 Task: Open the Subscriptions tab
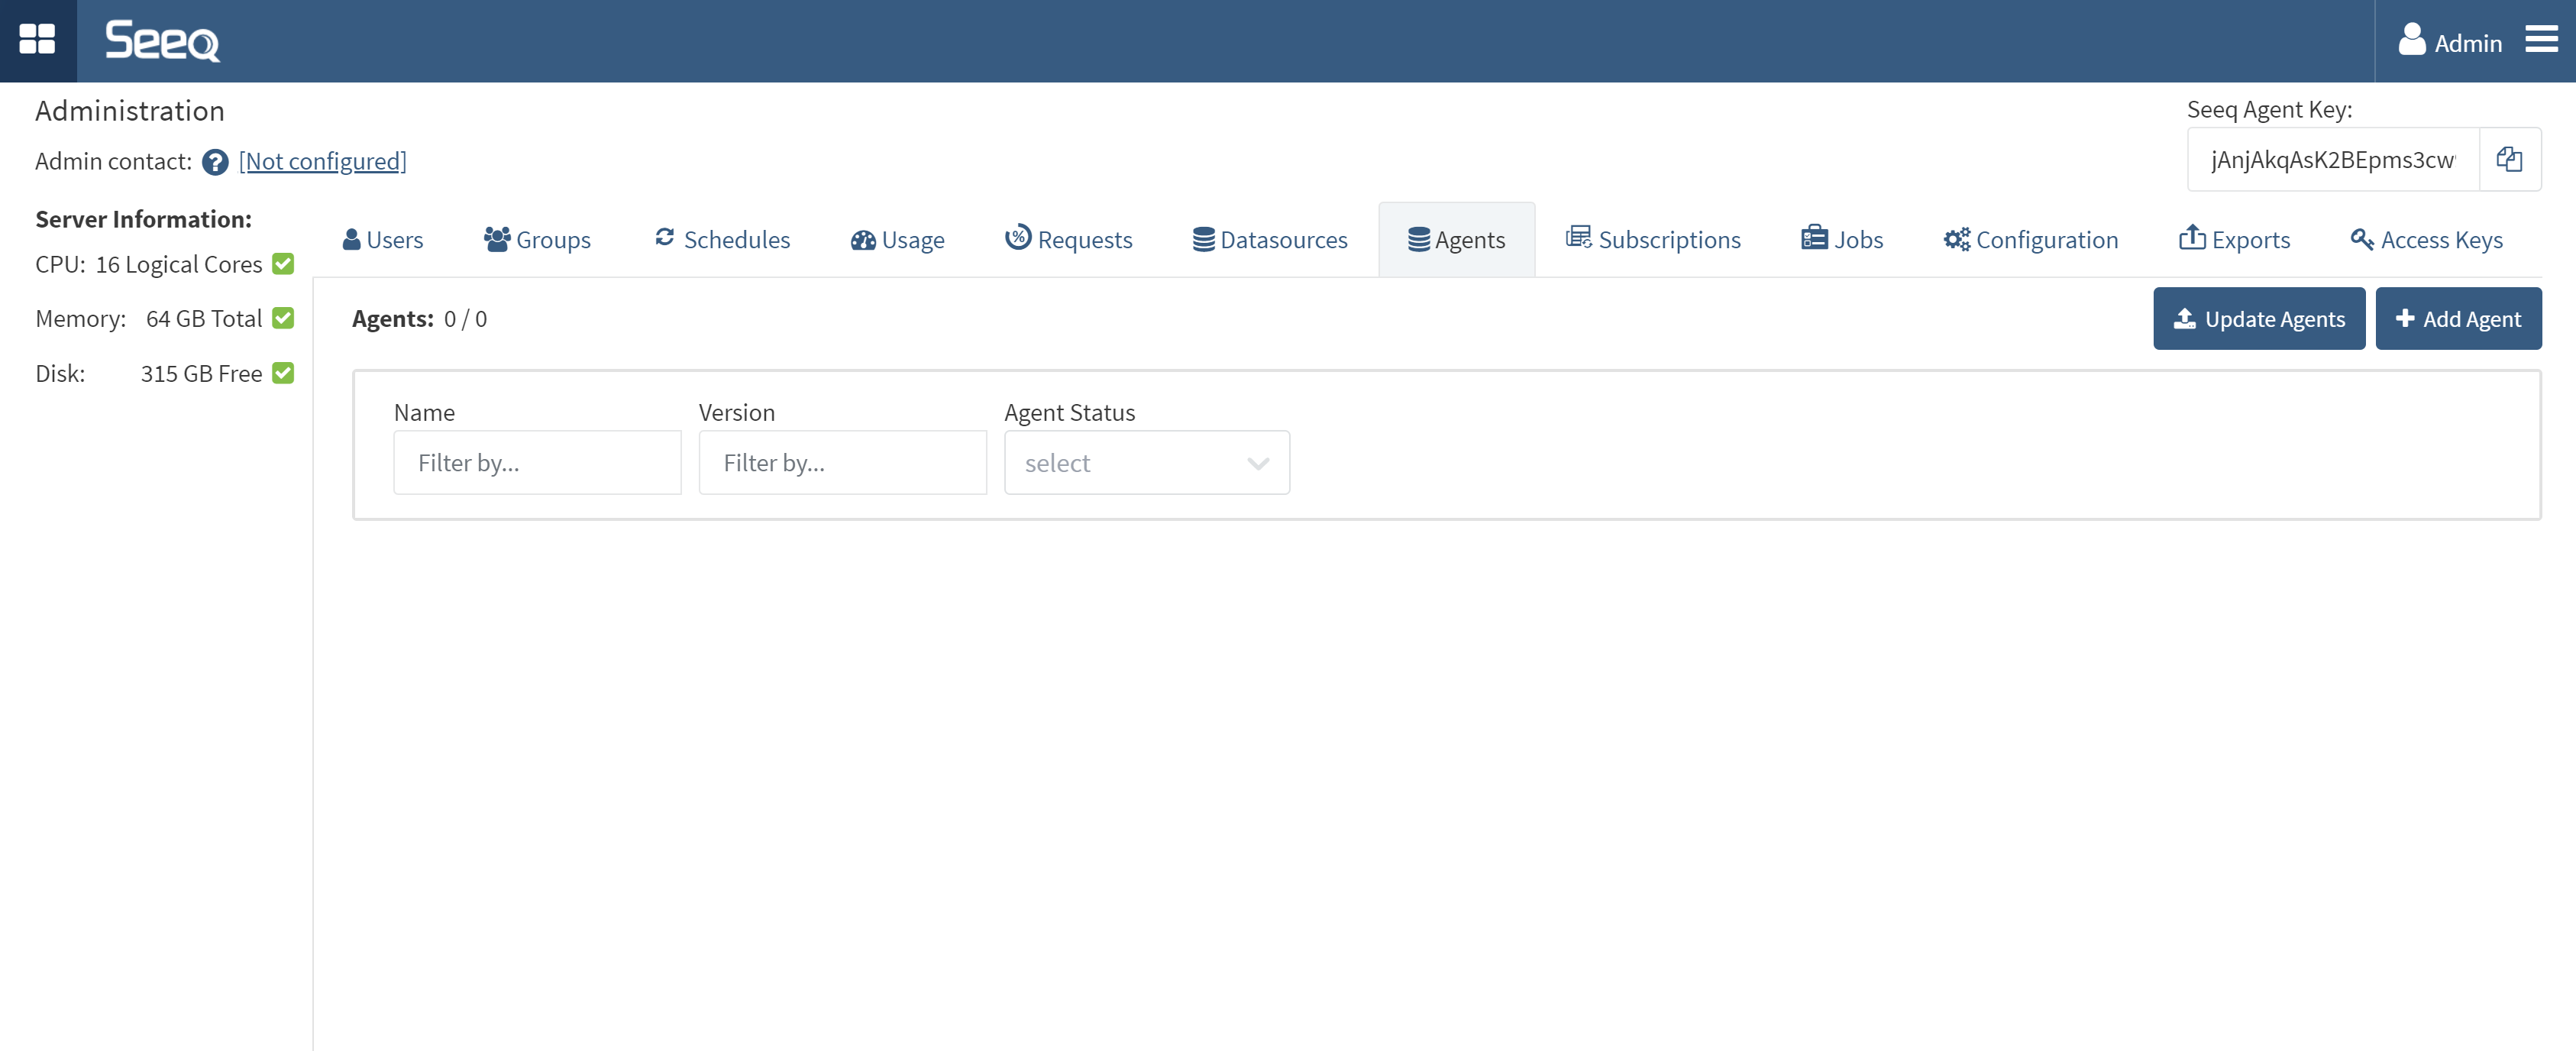point(1653,240)
